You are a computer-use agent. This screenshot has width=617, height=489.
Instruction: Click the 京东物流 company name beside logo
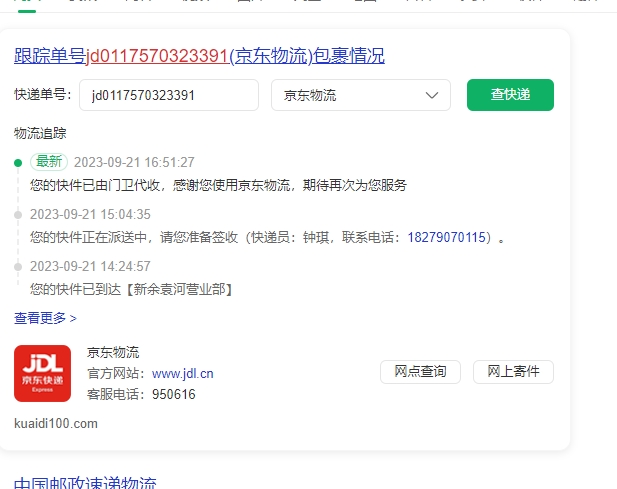coord(113,352)
